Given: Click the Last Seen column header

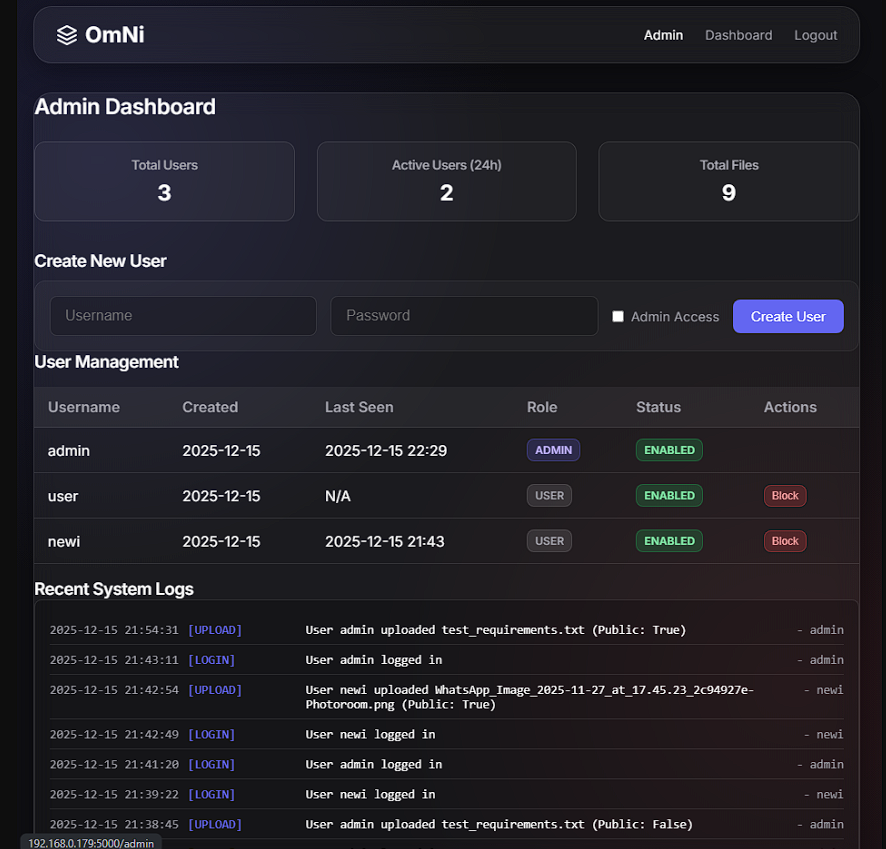Looking at the screenshot, I should pos(359,407).
